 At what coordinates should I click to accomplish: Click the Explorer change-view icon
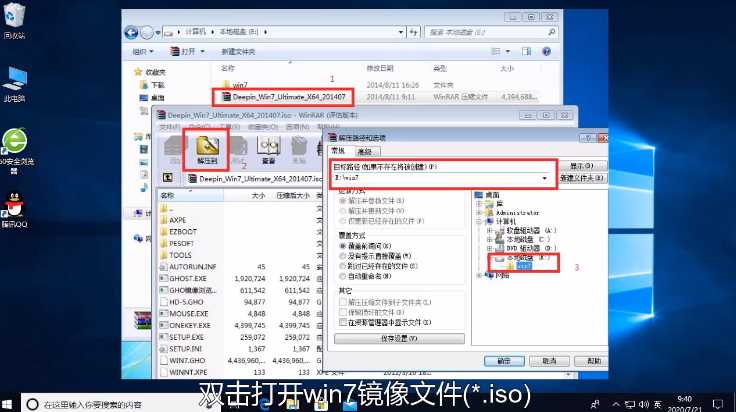click(x=496, y=51)
